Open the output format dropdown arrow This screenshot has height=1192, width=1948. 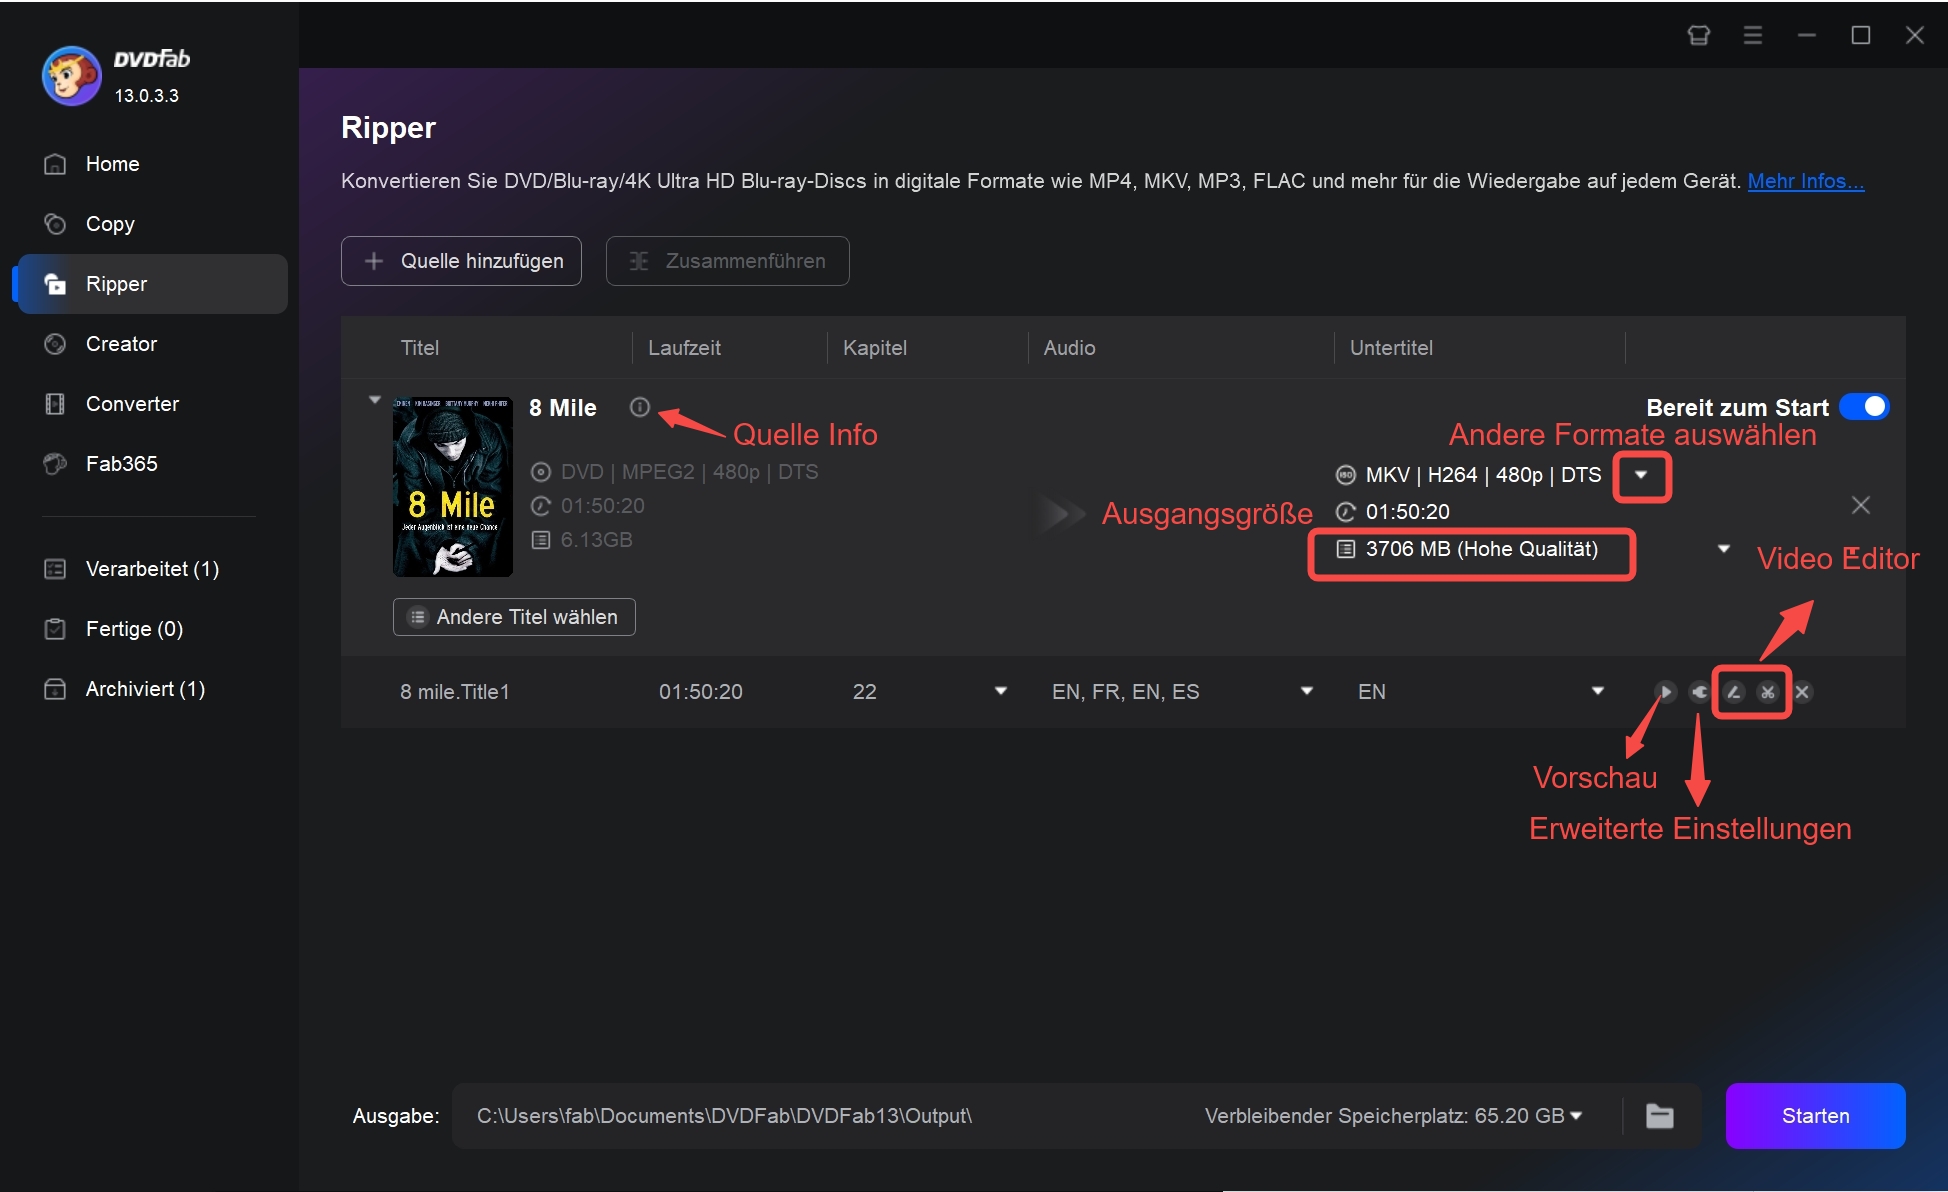pyautogui.click(x=1641, y=475)
